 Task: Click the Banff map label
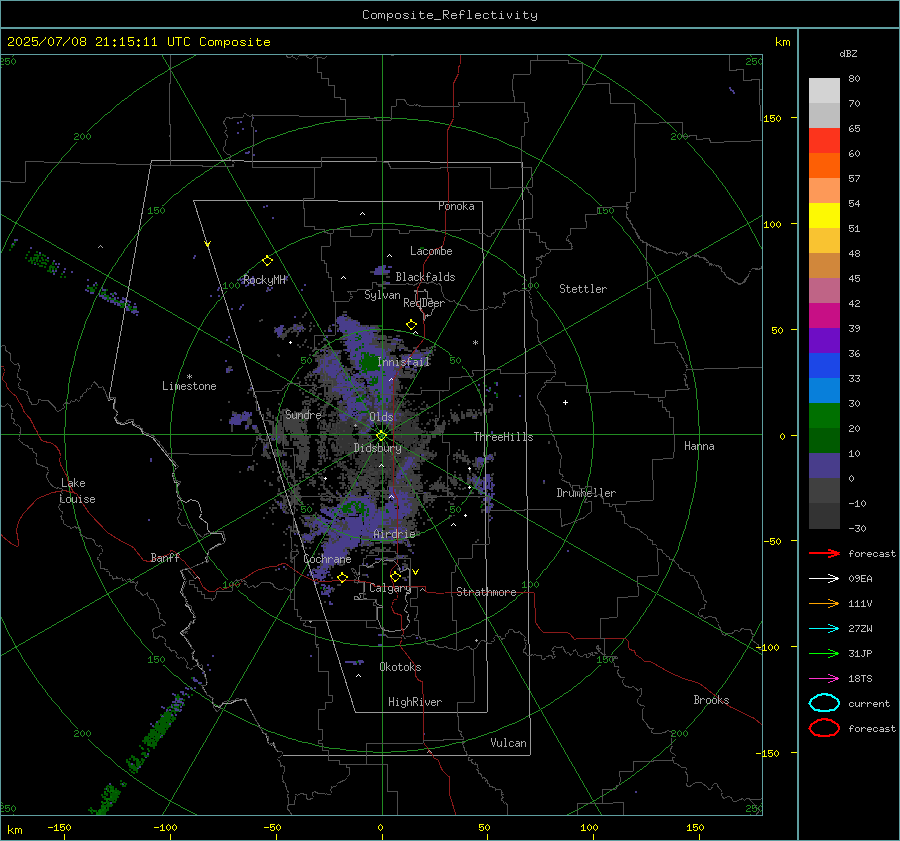tap(165, 557)
